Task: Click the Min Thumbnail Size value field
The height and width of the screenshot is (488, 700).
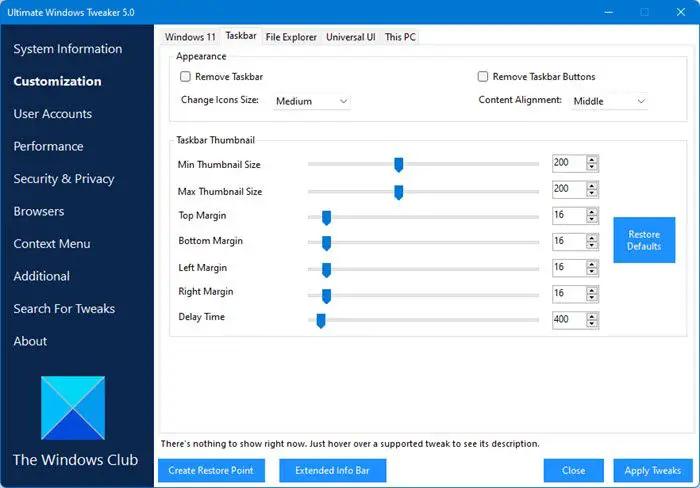Action: click(569, 163)
